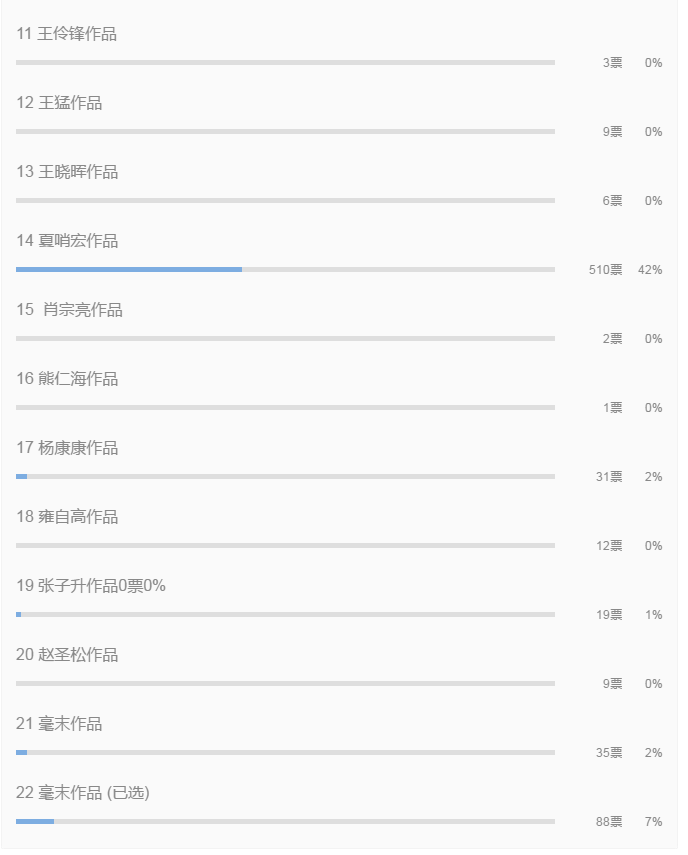Click the 31票 vote count
This screenshot has height=855, width=688.
point(609,477)
